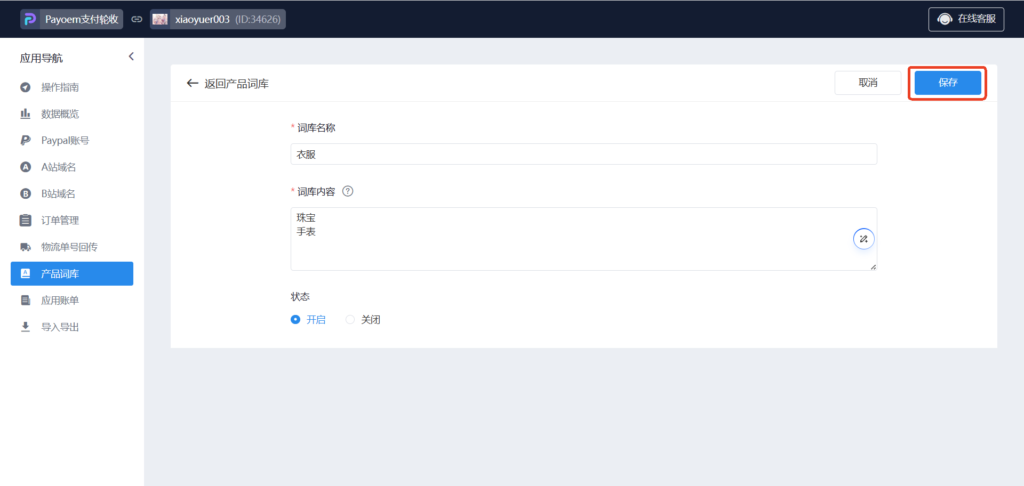Click the link chain icon in header
Viewport: 1024px width, 486px height.
click(x=137, y=19)
